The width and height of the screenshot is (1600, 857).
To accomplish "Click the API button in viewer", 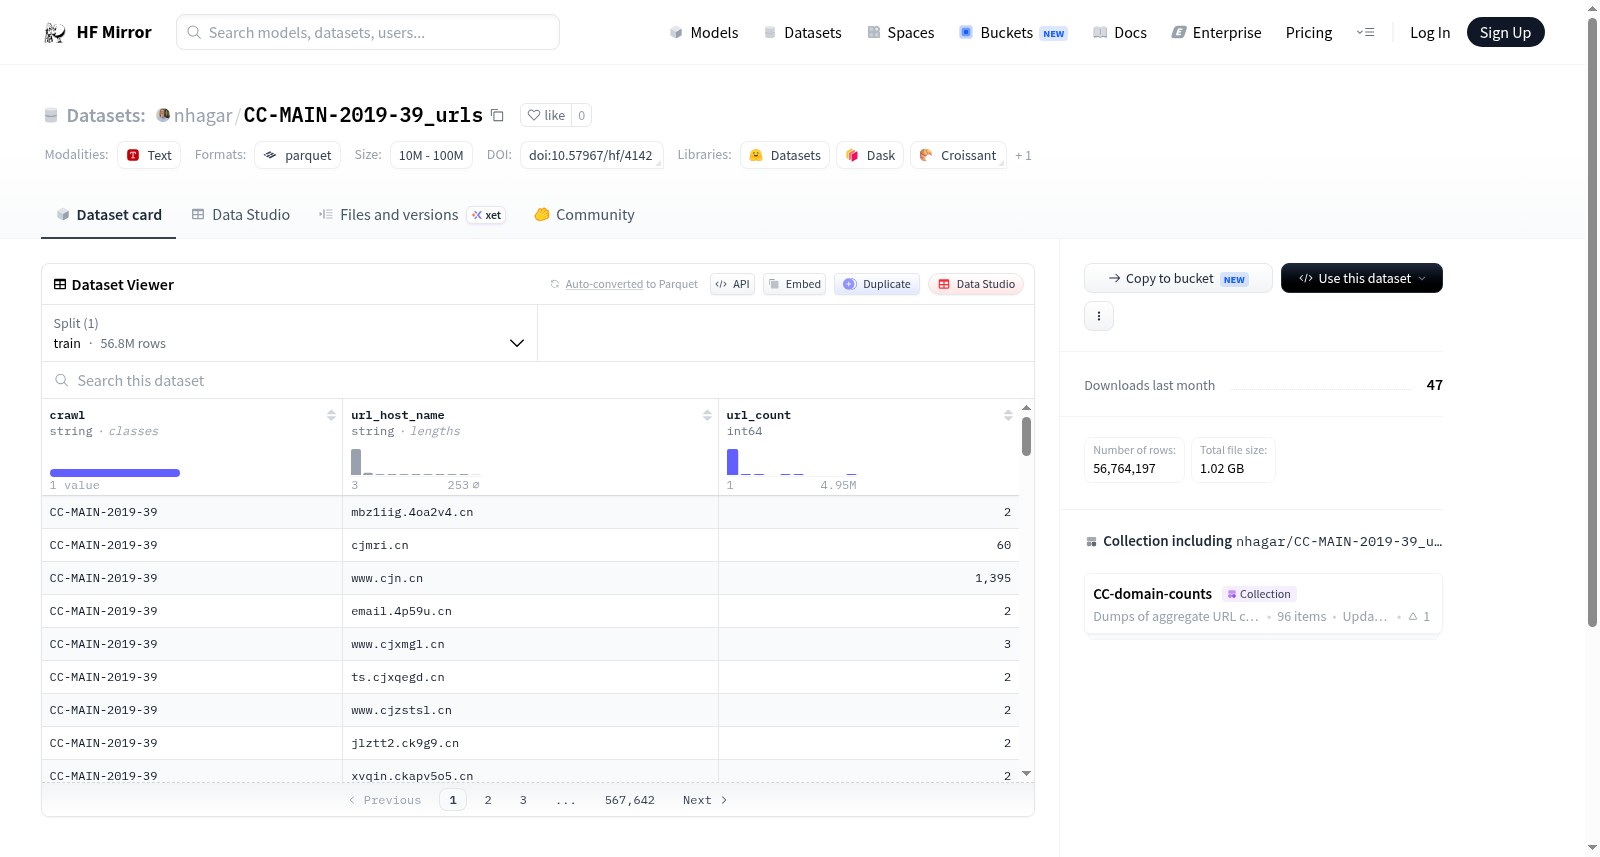I will tap(732, 284).
